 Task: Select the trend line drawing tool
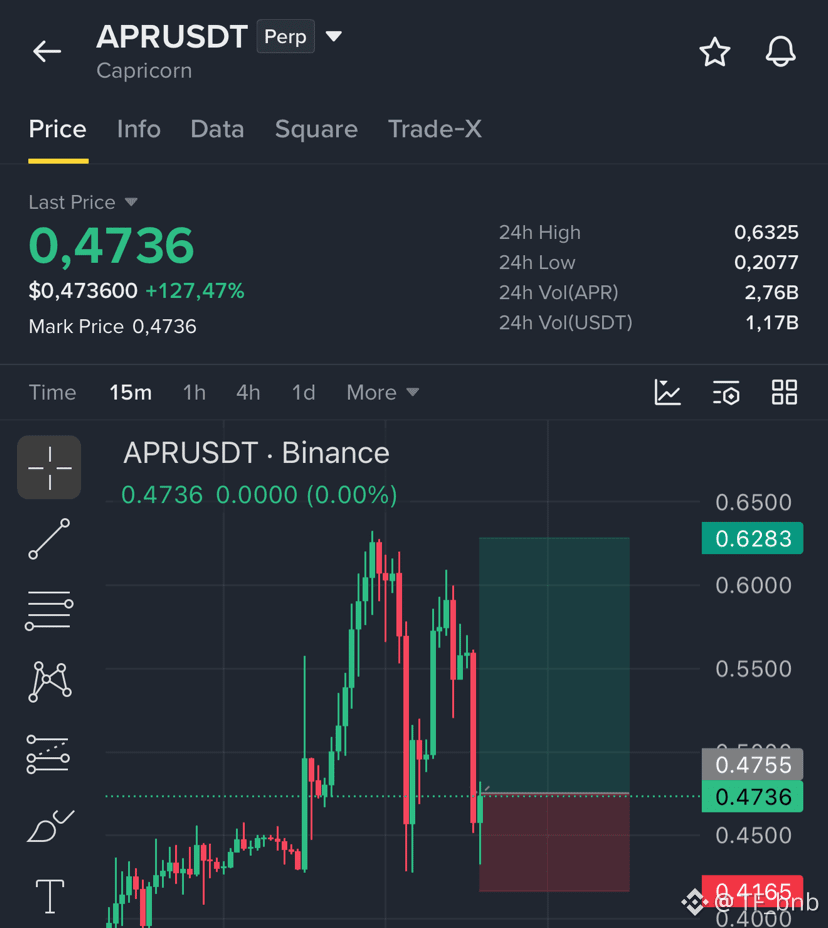point(49,539)
